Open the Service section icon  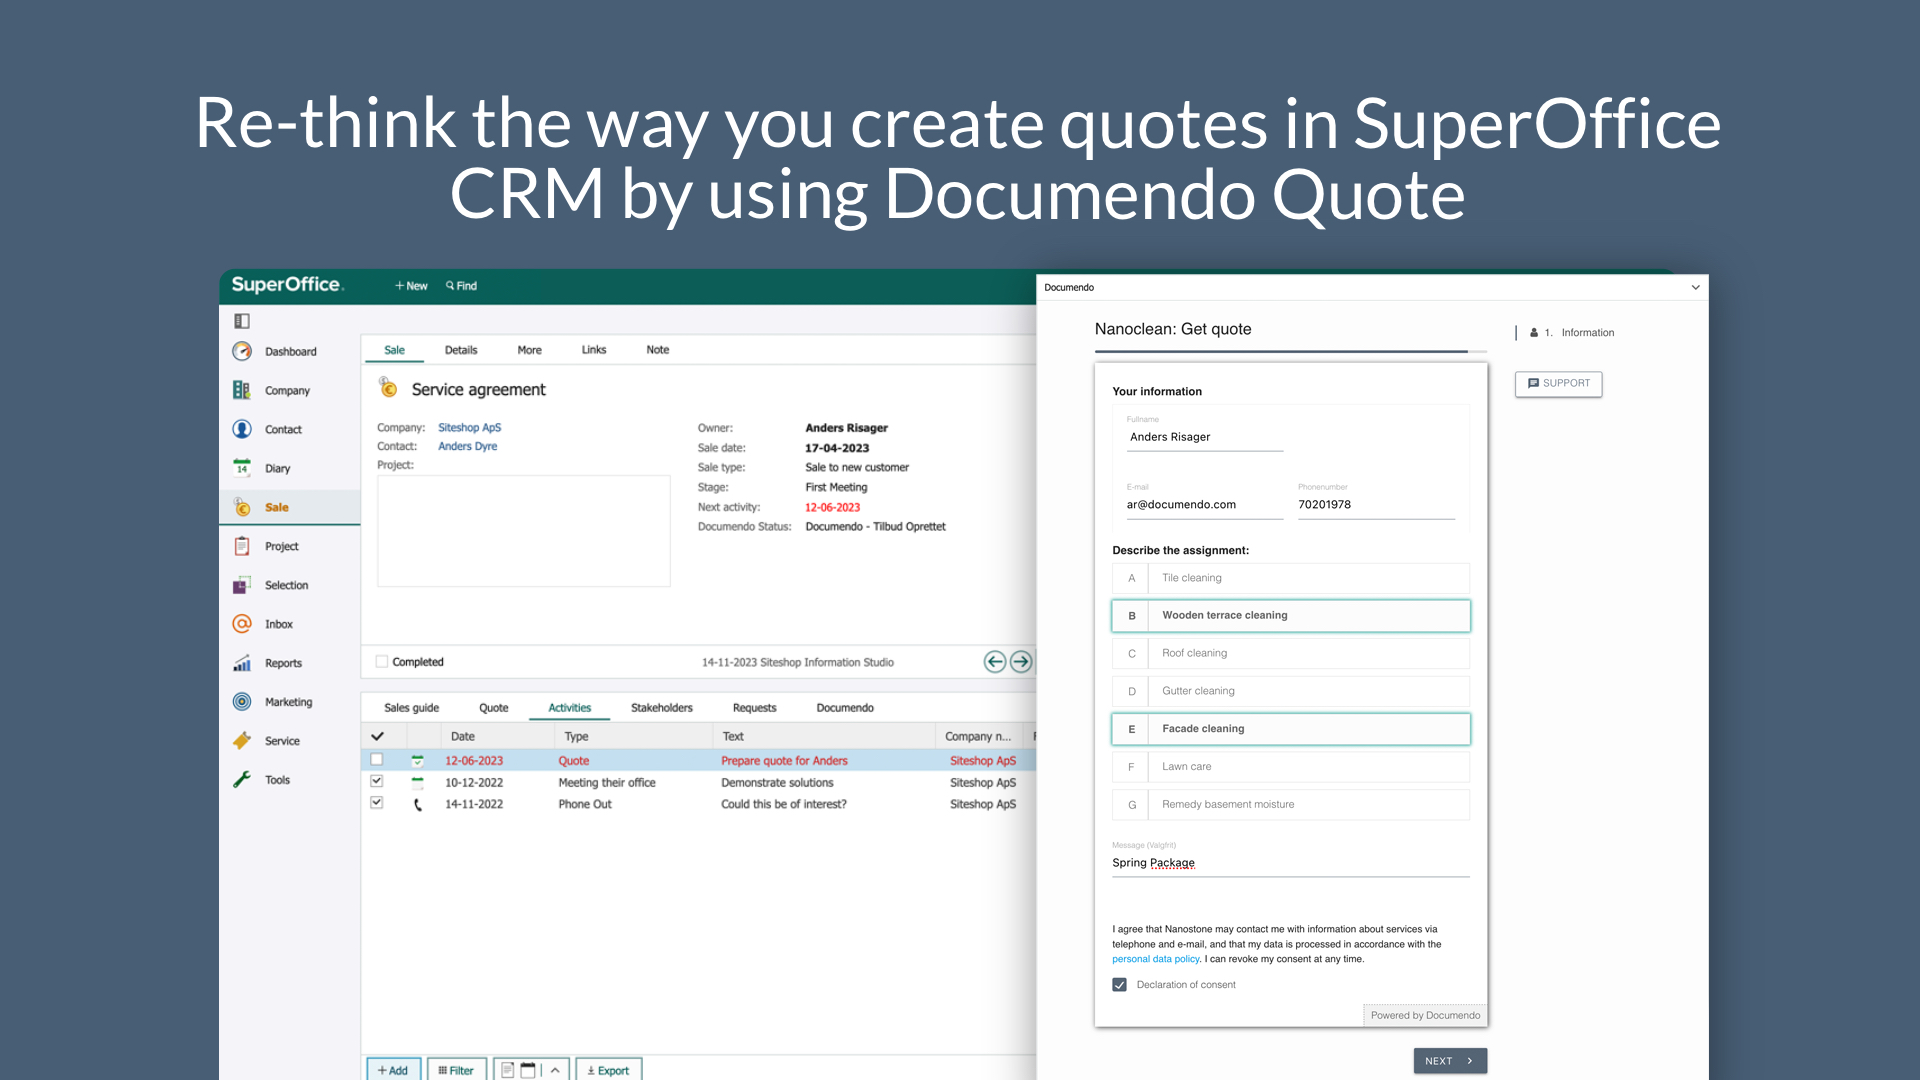(x=242, y=741)
